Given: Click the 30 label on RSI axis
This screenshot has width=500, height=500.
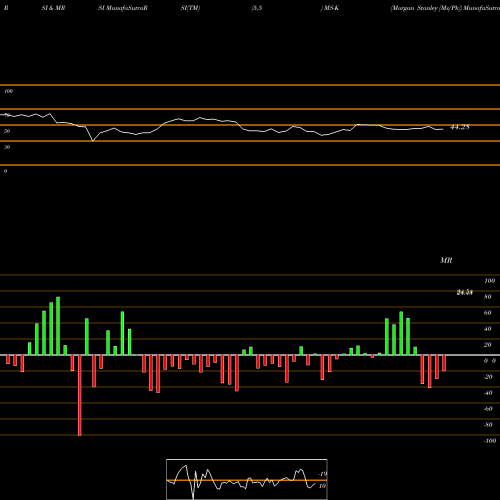Looking at the screenshot, I should 7,147.
